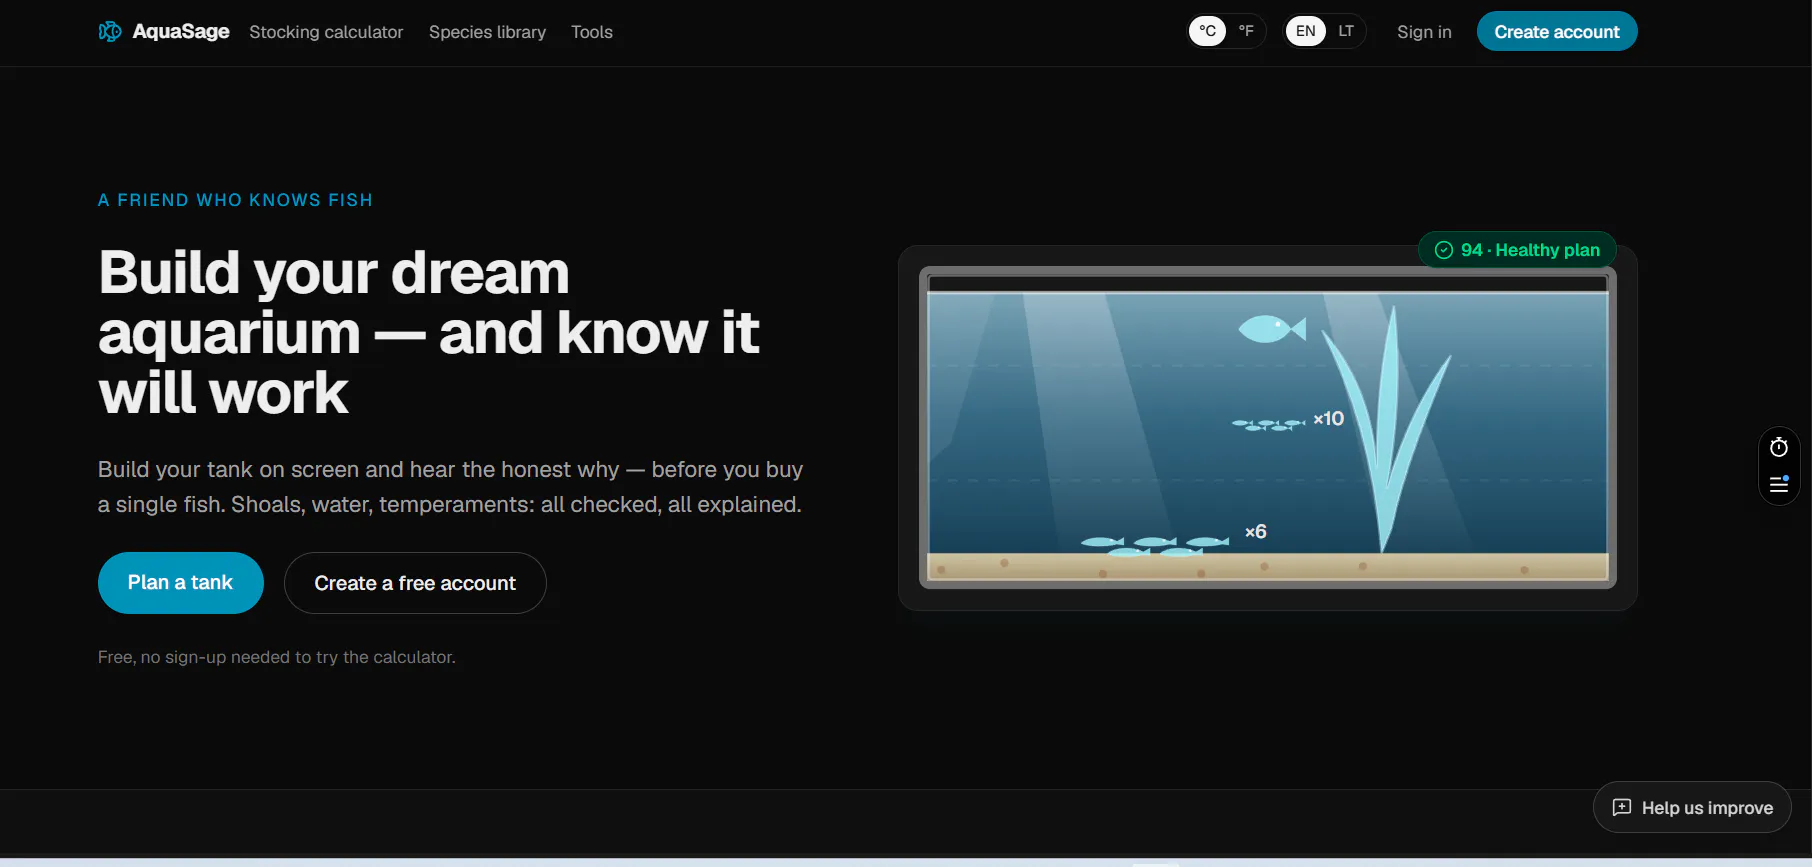Click the Sign in link
Image resolution: width=1812 pixels, height=867 pixels.
coord(1424,32)
